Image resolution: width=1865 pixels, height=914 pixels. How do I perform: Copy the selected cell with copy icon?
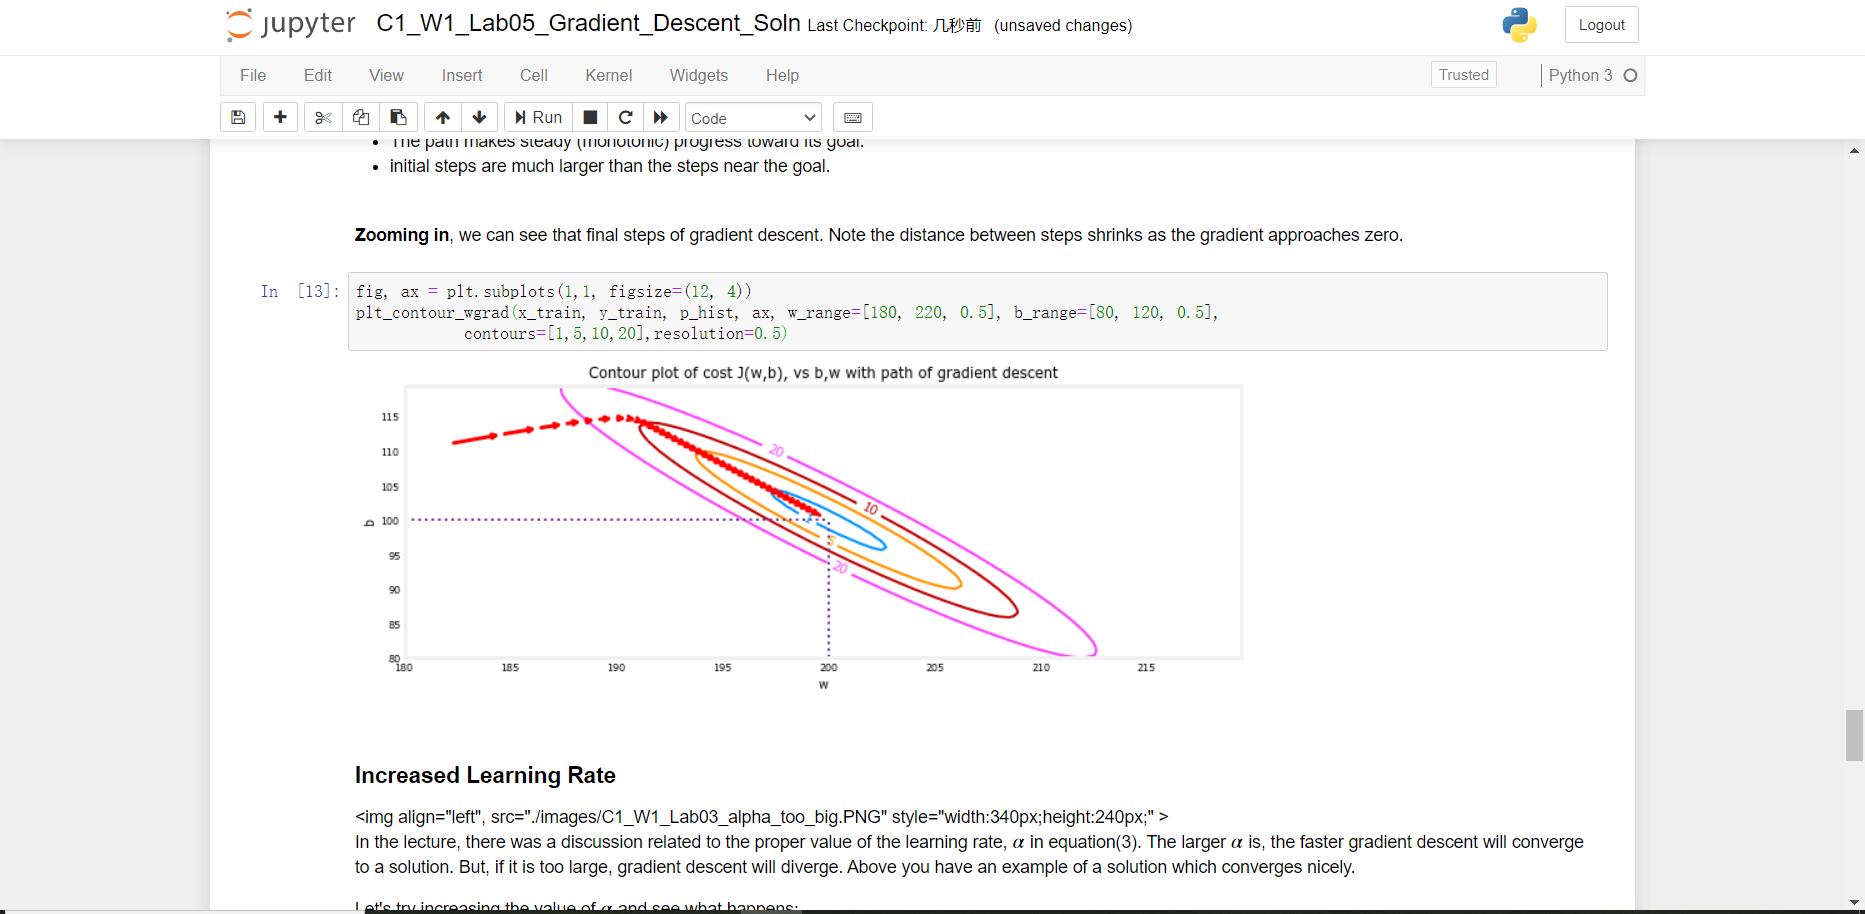coord(361,117)
